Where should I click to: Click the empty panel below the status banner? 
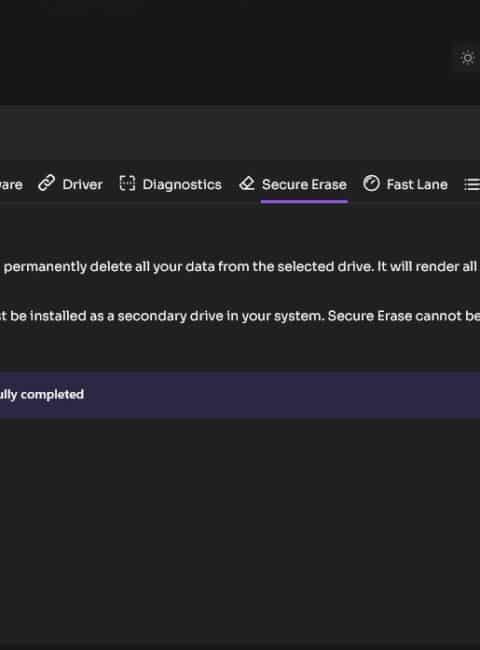pyautogui.click(x=240, y=531)
